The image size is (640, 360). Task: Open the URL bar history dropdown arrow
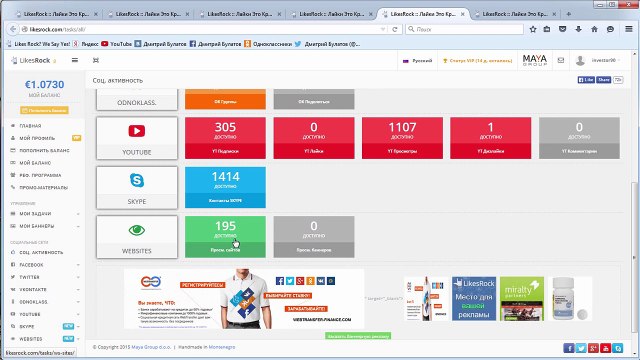[383, 29]
